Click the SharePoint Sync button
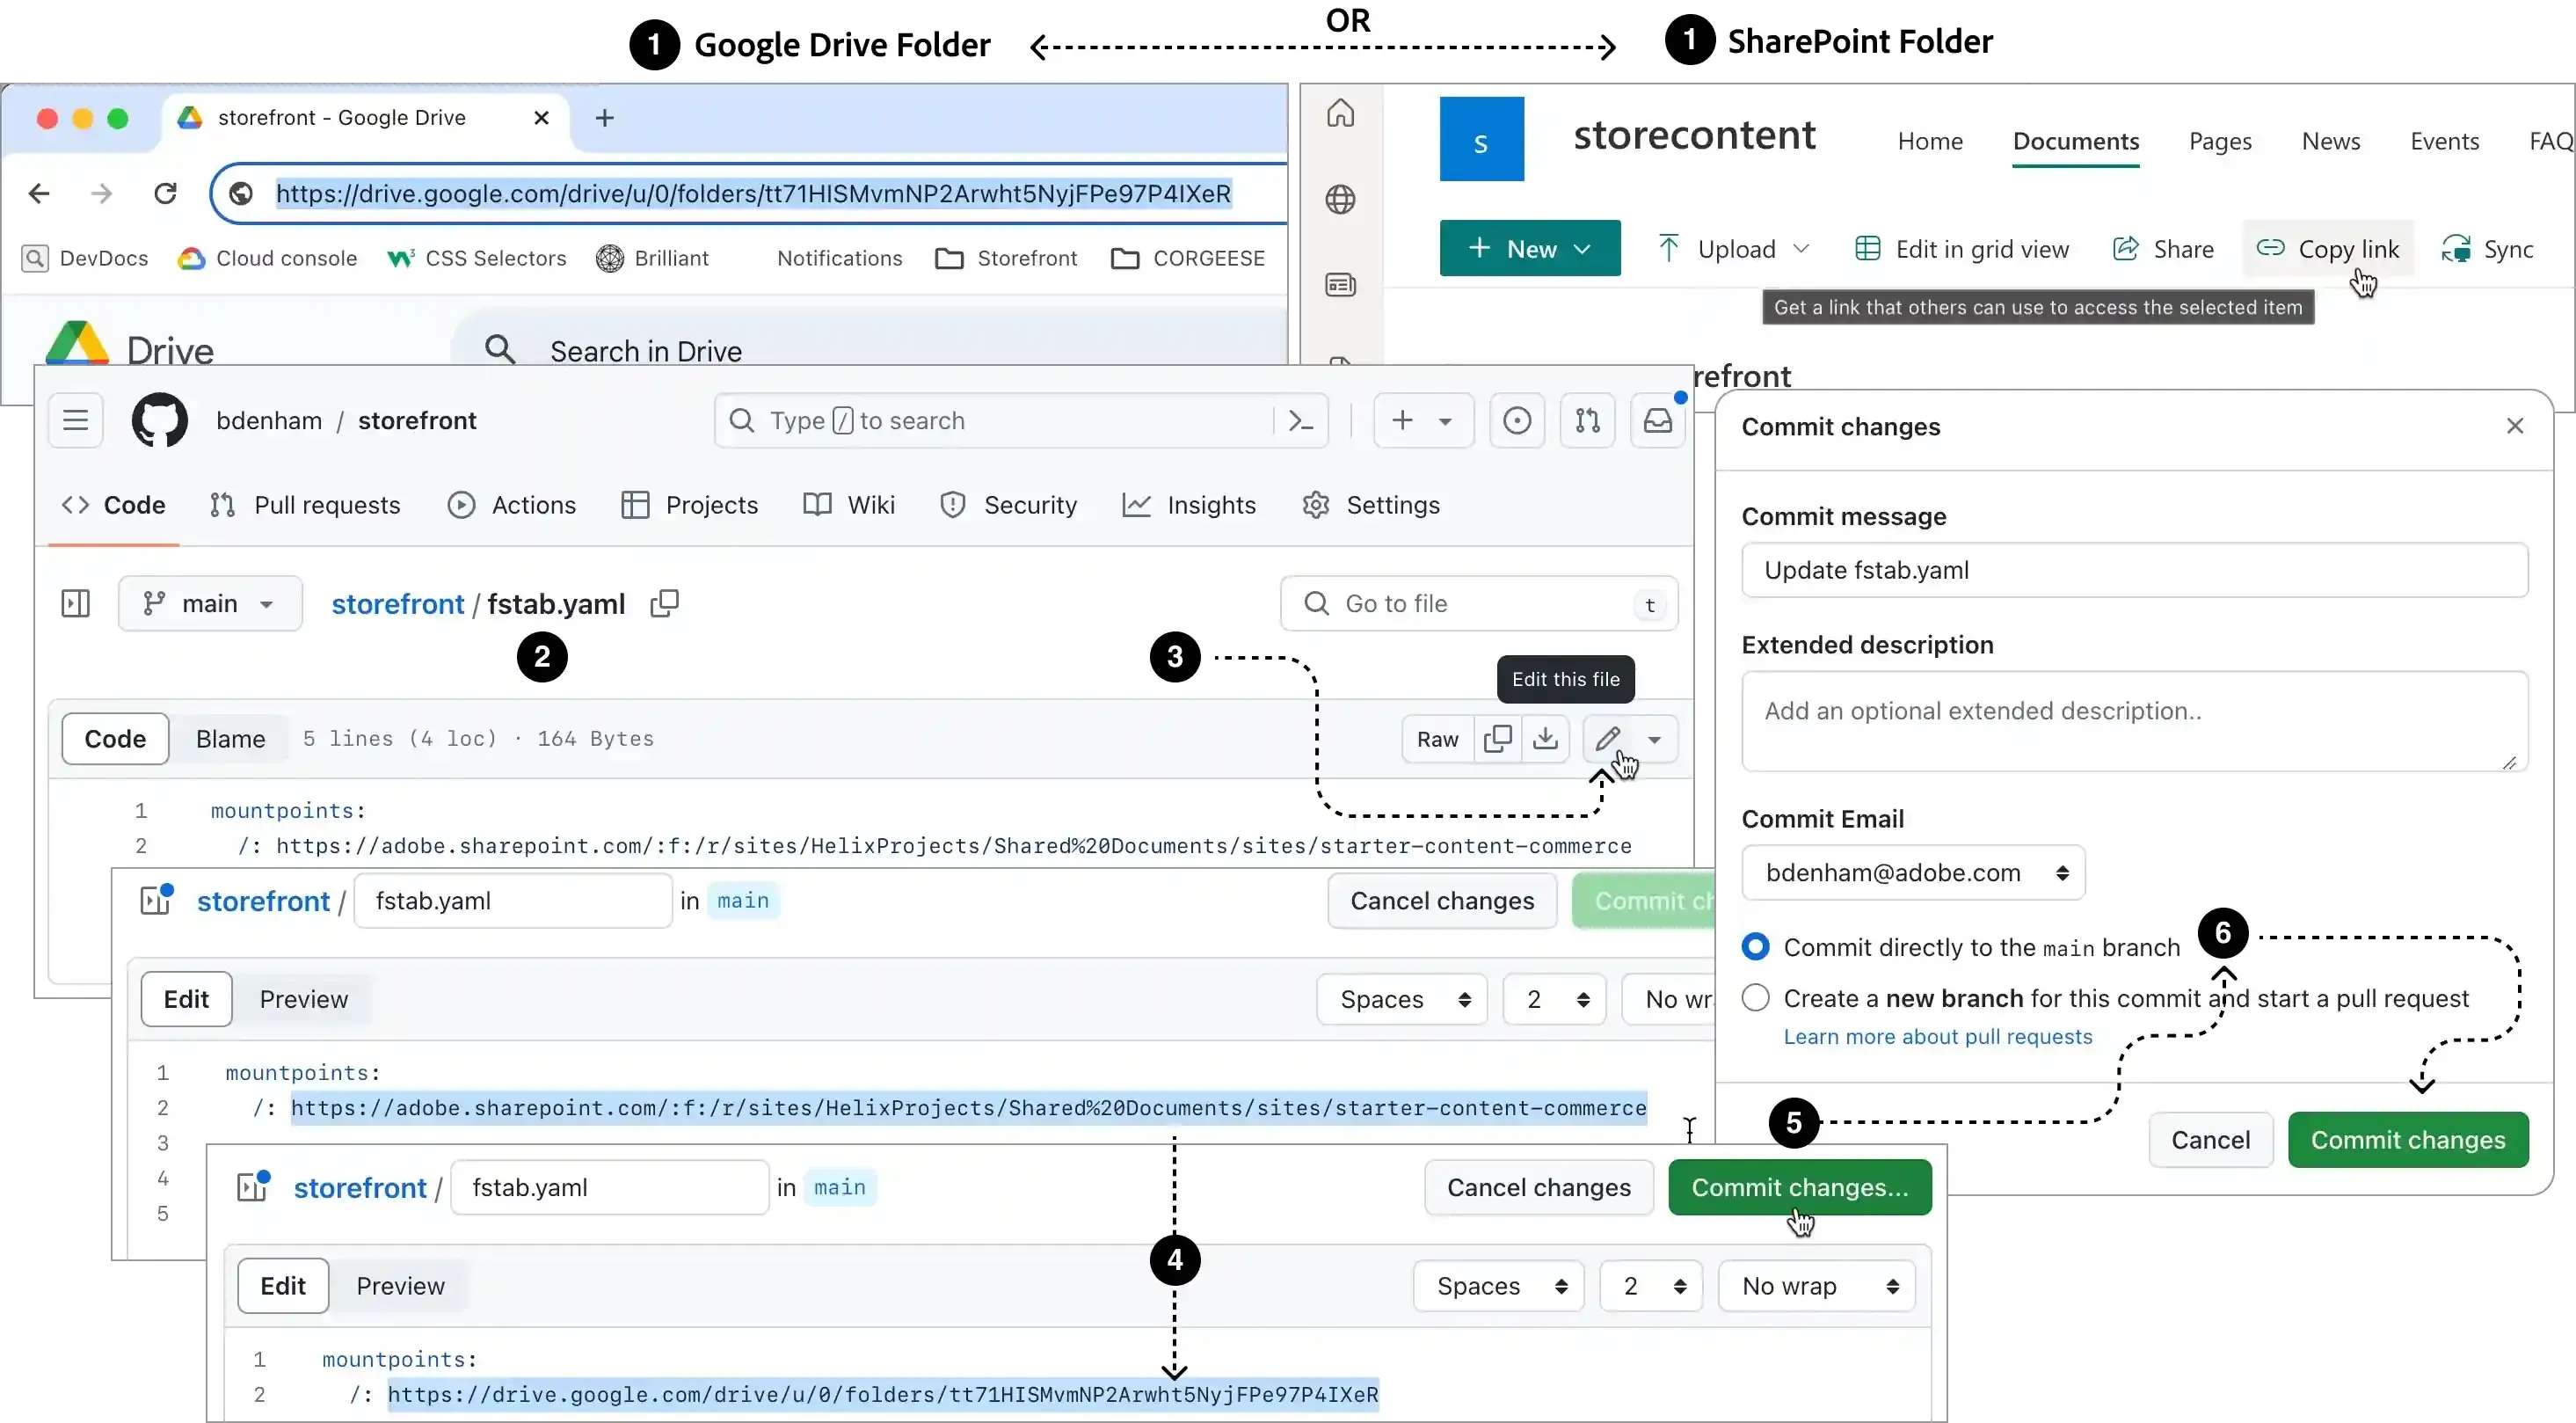The width and height of the screenshot is (2576, 1423). (2487, 248)
